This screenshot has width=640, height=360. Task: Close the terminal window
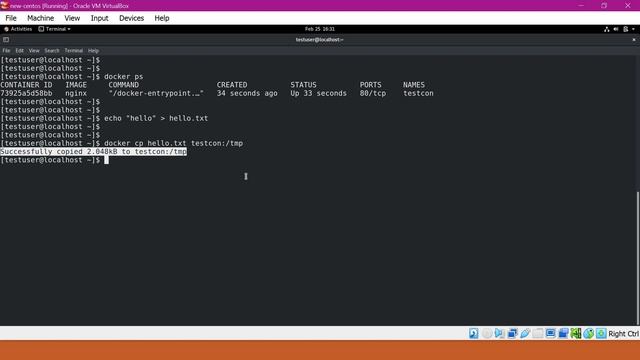633,40
